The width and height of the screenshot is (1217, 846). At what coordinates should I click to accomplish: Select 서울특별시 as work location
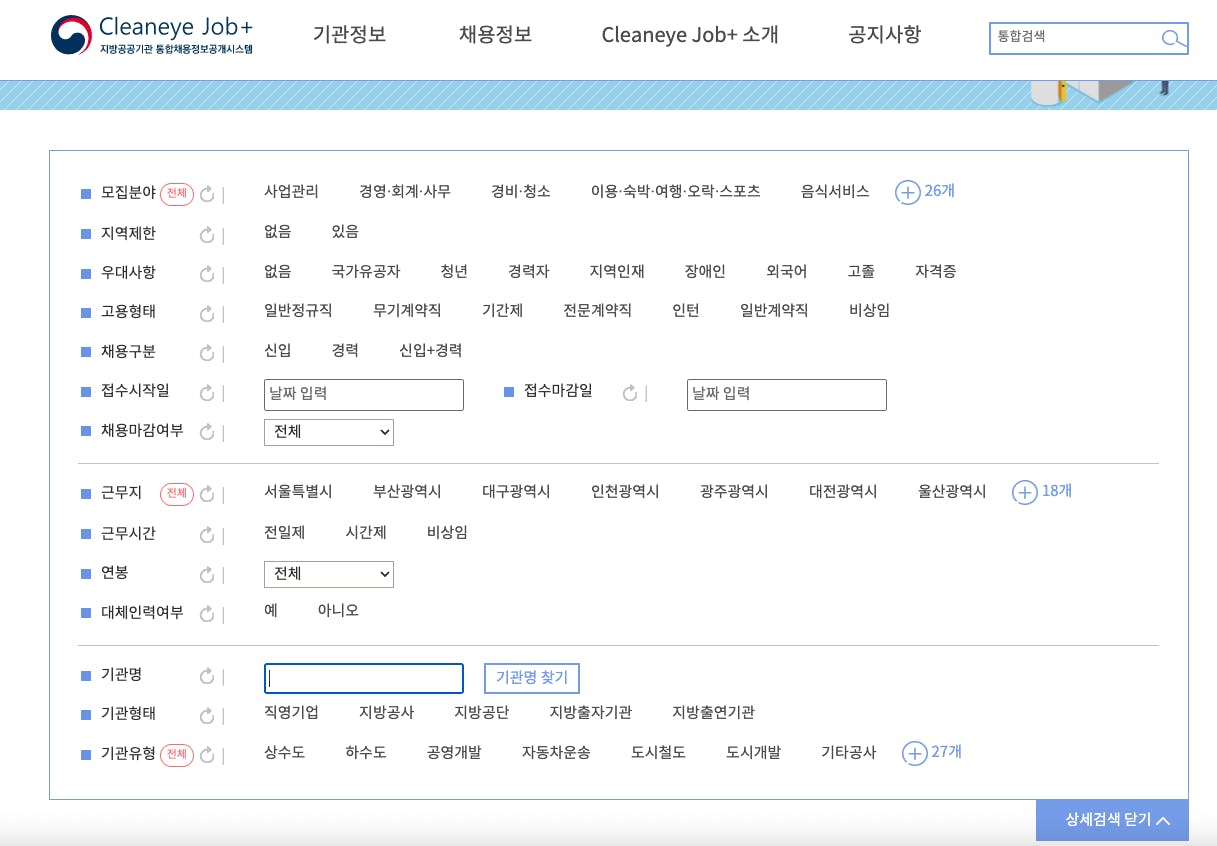(x=298, y=492)
